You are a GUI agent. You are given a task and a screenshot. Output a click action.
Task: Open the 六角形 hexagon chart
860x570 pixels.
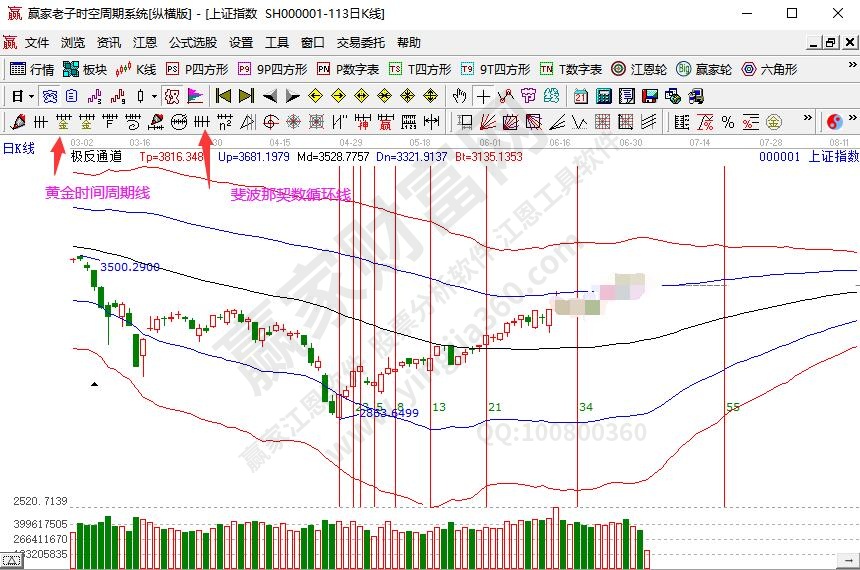point(768,69)
